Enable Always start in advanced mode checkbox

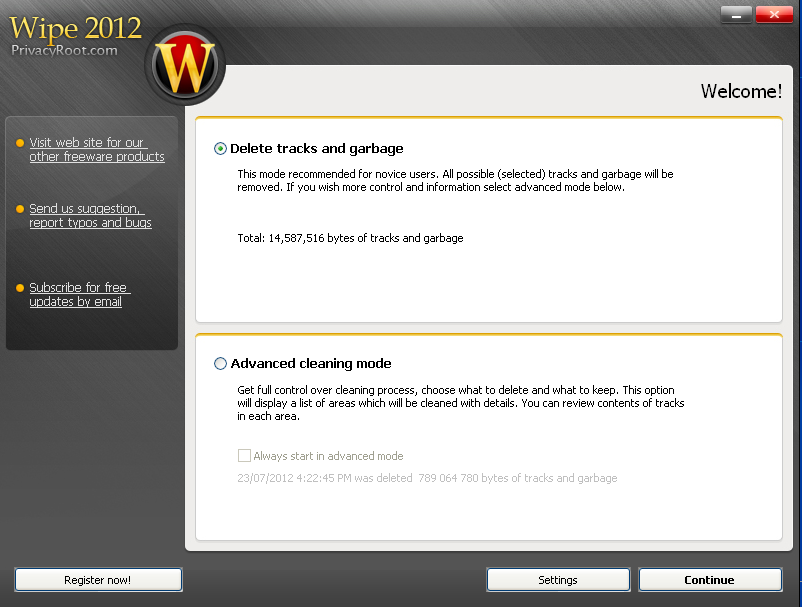tap(244, 456)
